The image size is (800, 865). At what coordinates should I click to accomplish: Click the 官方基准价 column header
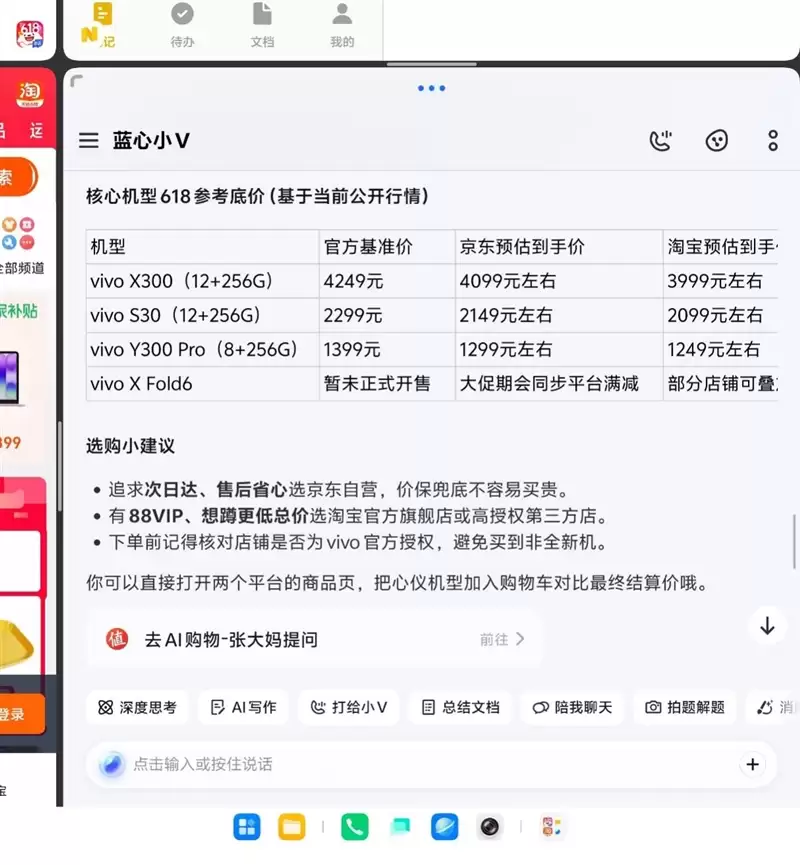click(x=387, y=247)
